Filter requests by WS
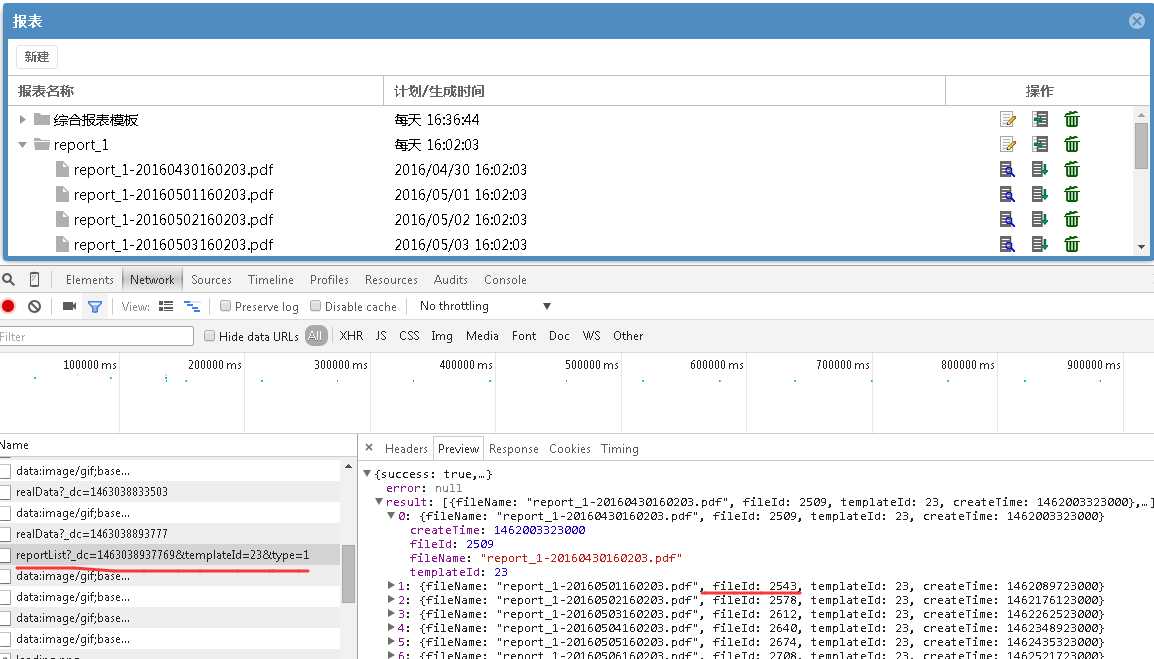Image resolution: width=1154 pixels, height=659 pixels. [591, 336]
